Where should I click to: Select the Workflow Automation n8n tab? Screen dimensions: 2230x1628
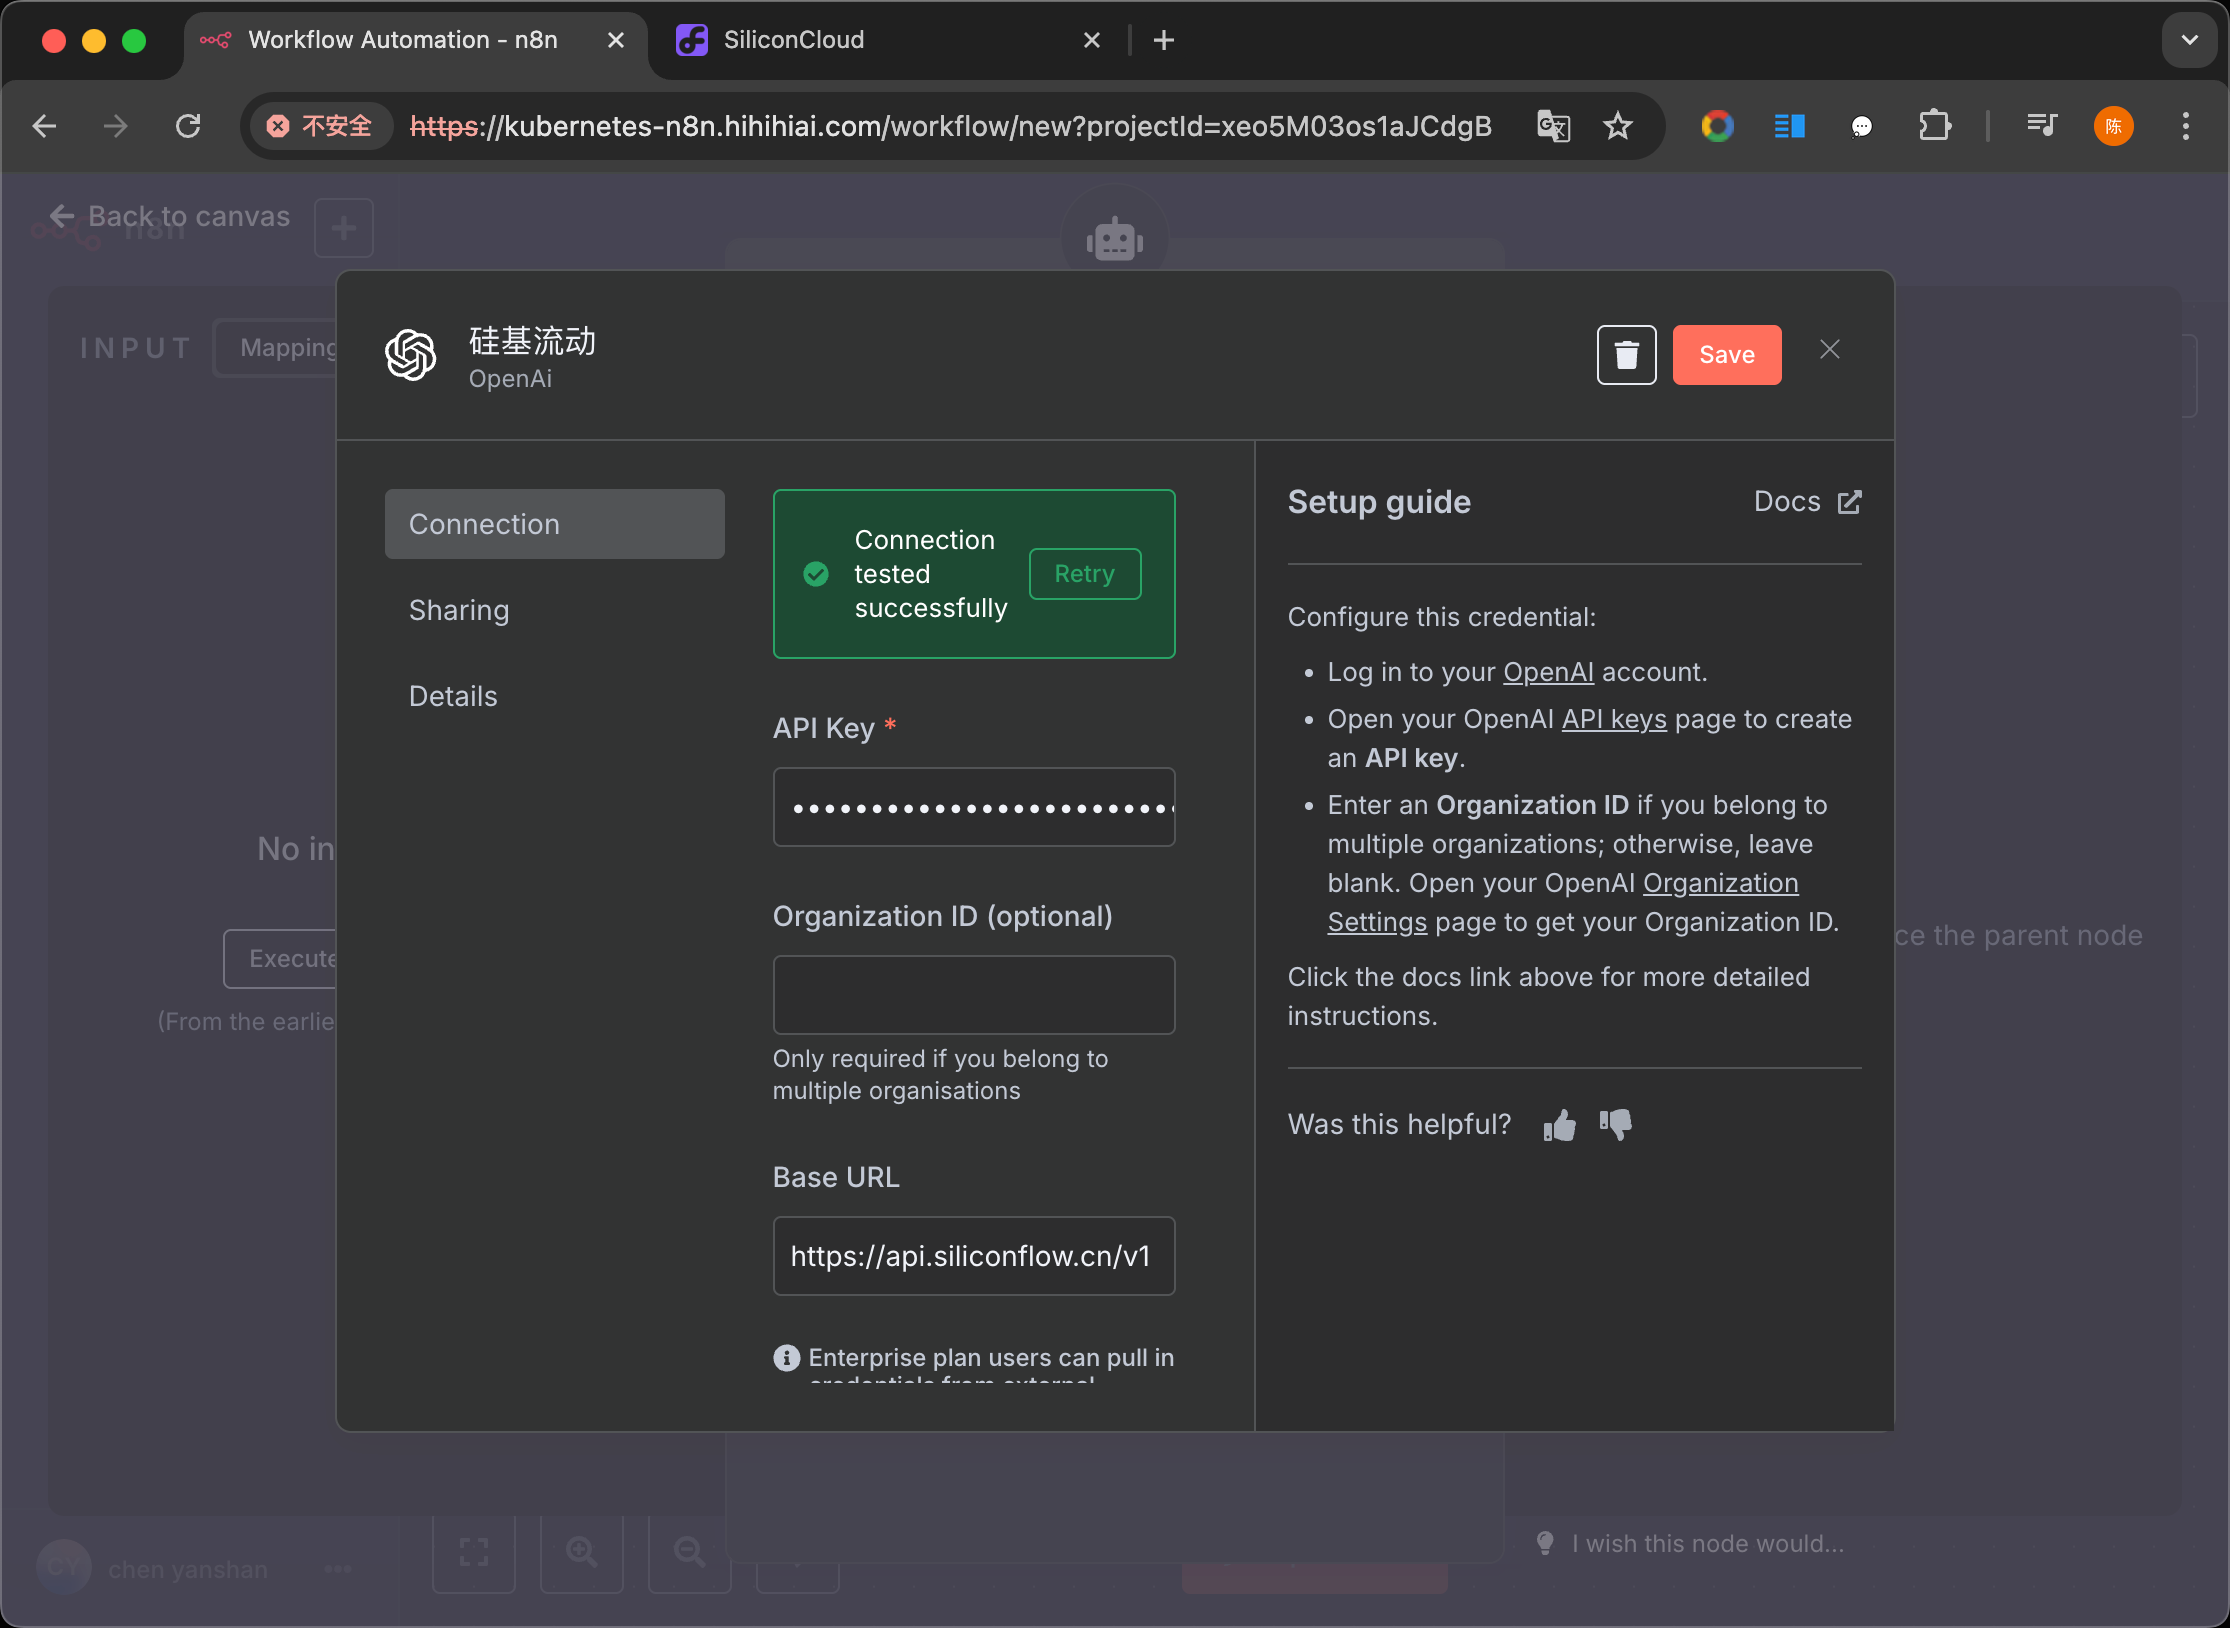pyautogui.click(x=403, y=40)
